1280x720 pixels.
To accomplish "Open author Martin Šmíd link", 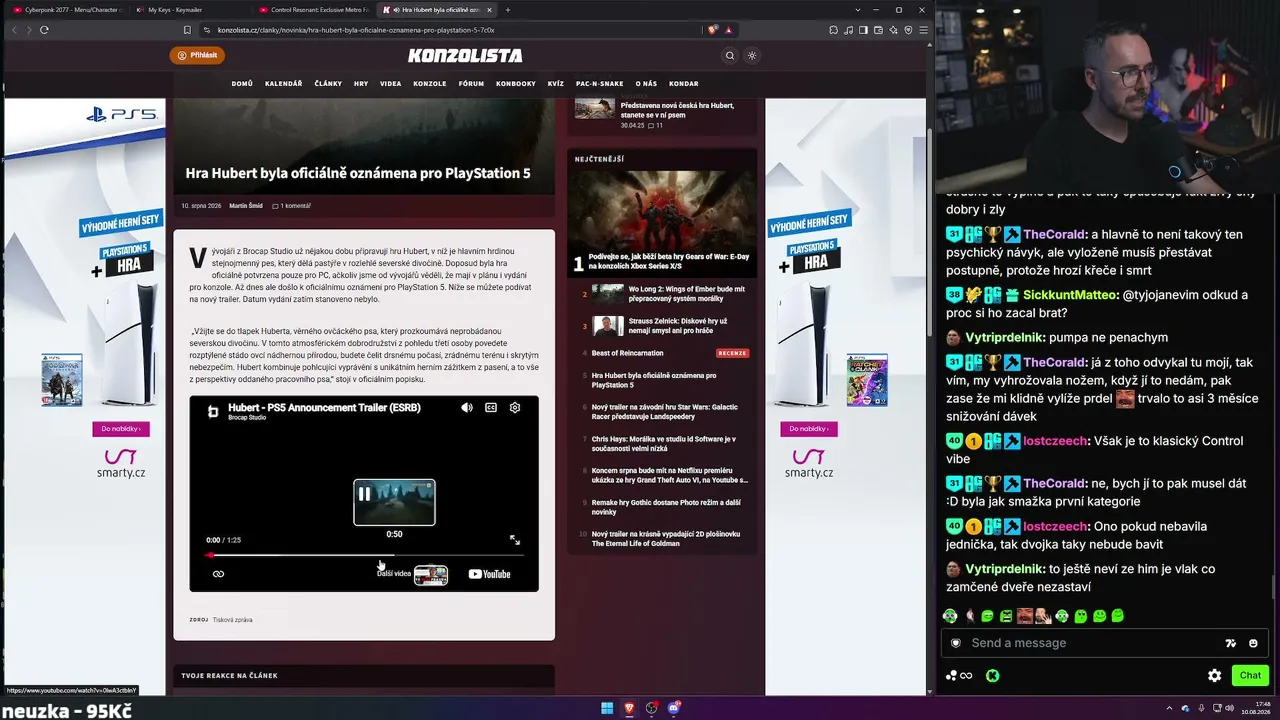I will (x=246, y=206).
